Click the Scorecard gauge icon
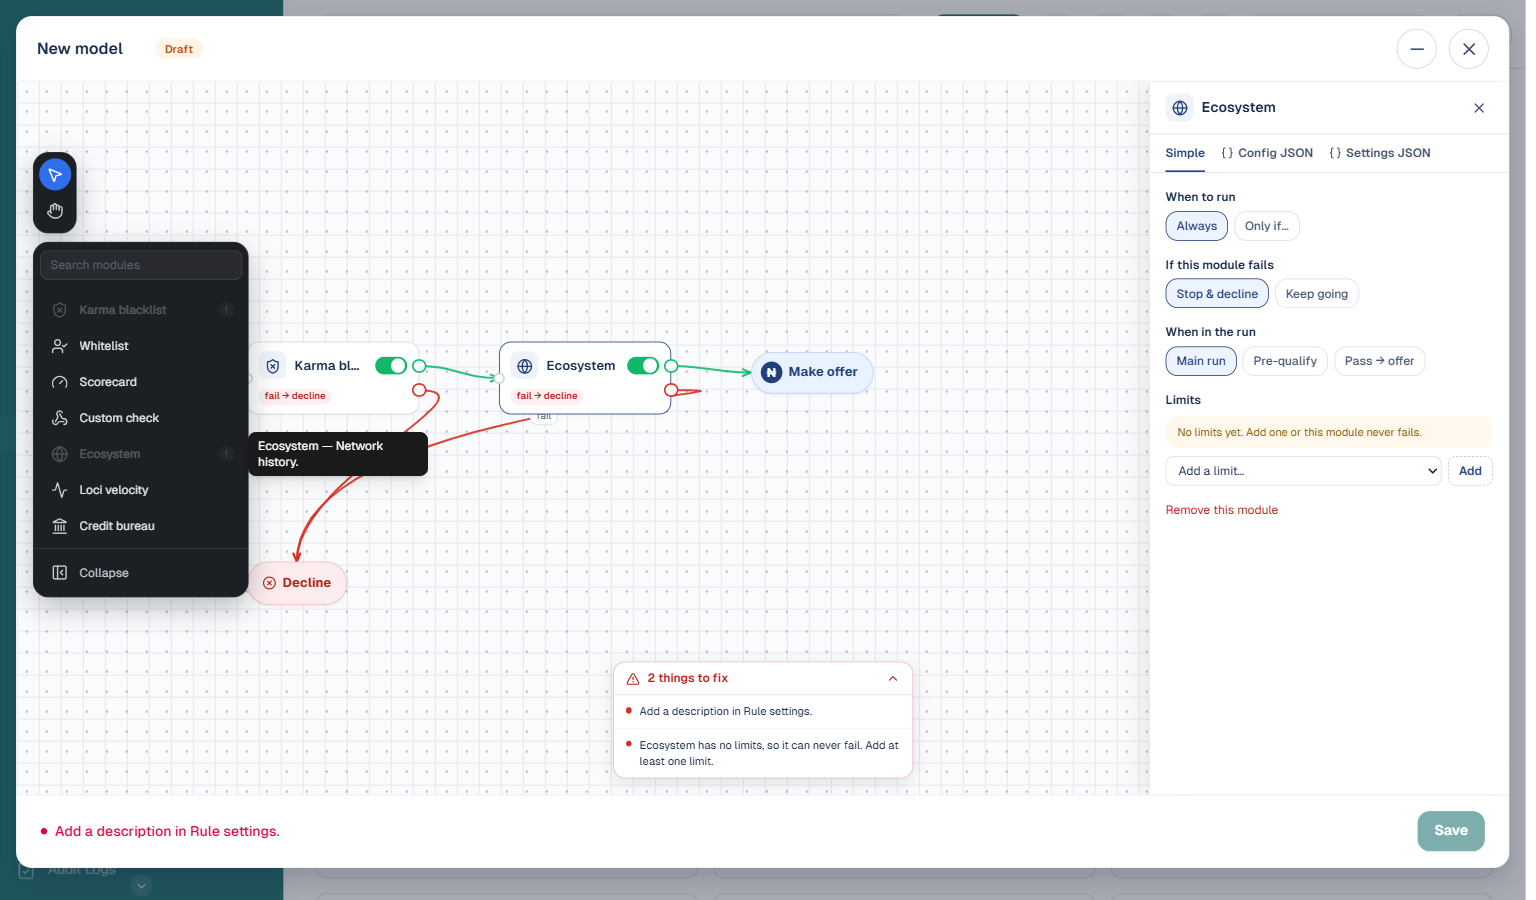The width and height of the screenshot is (1536, 900). (60, 382)
